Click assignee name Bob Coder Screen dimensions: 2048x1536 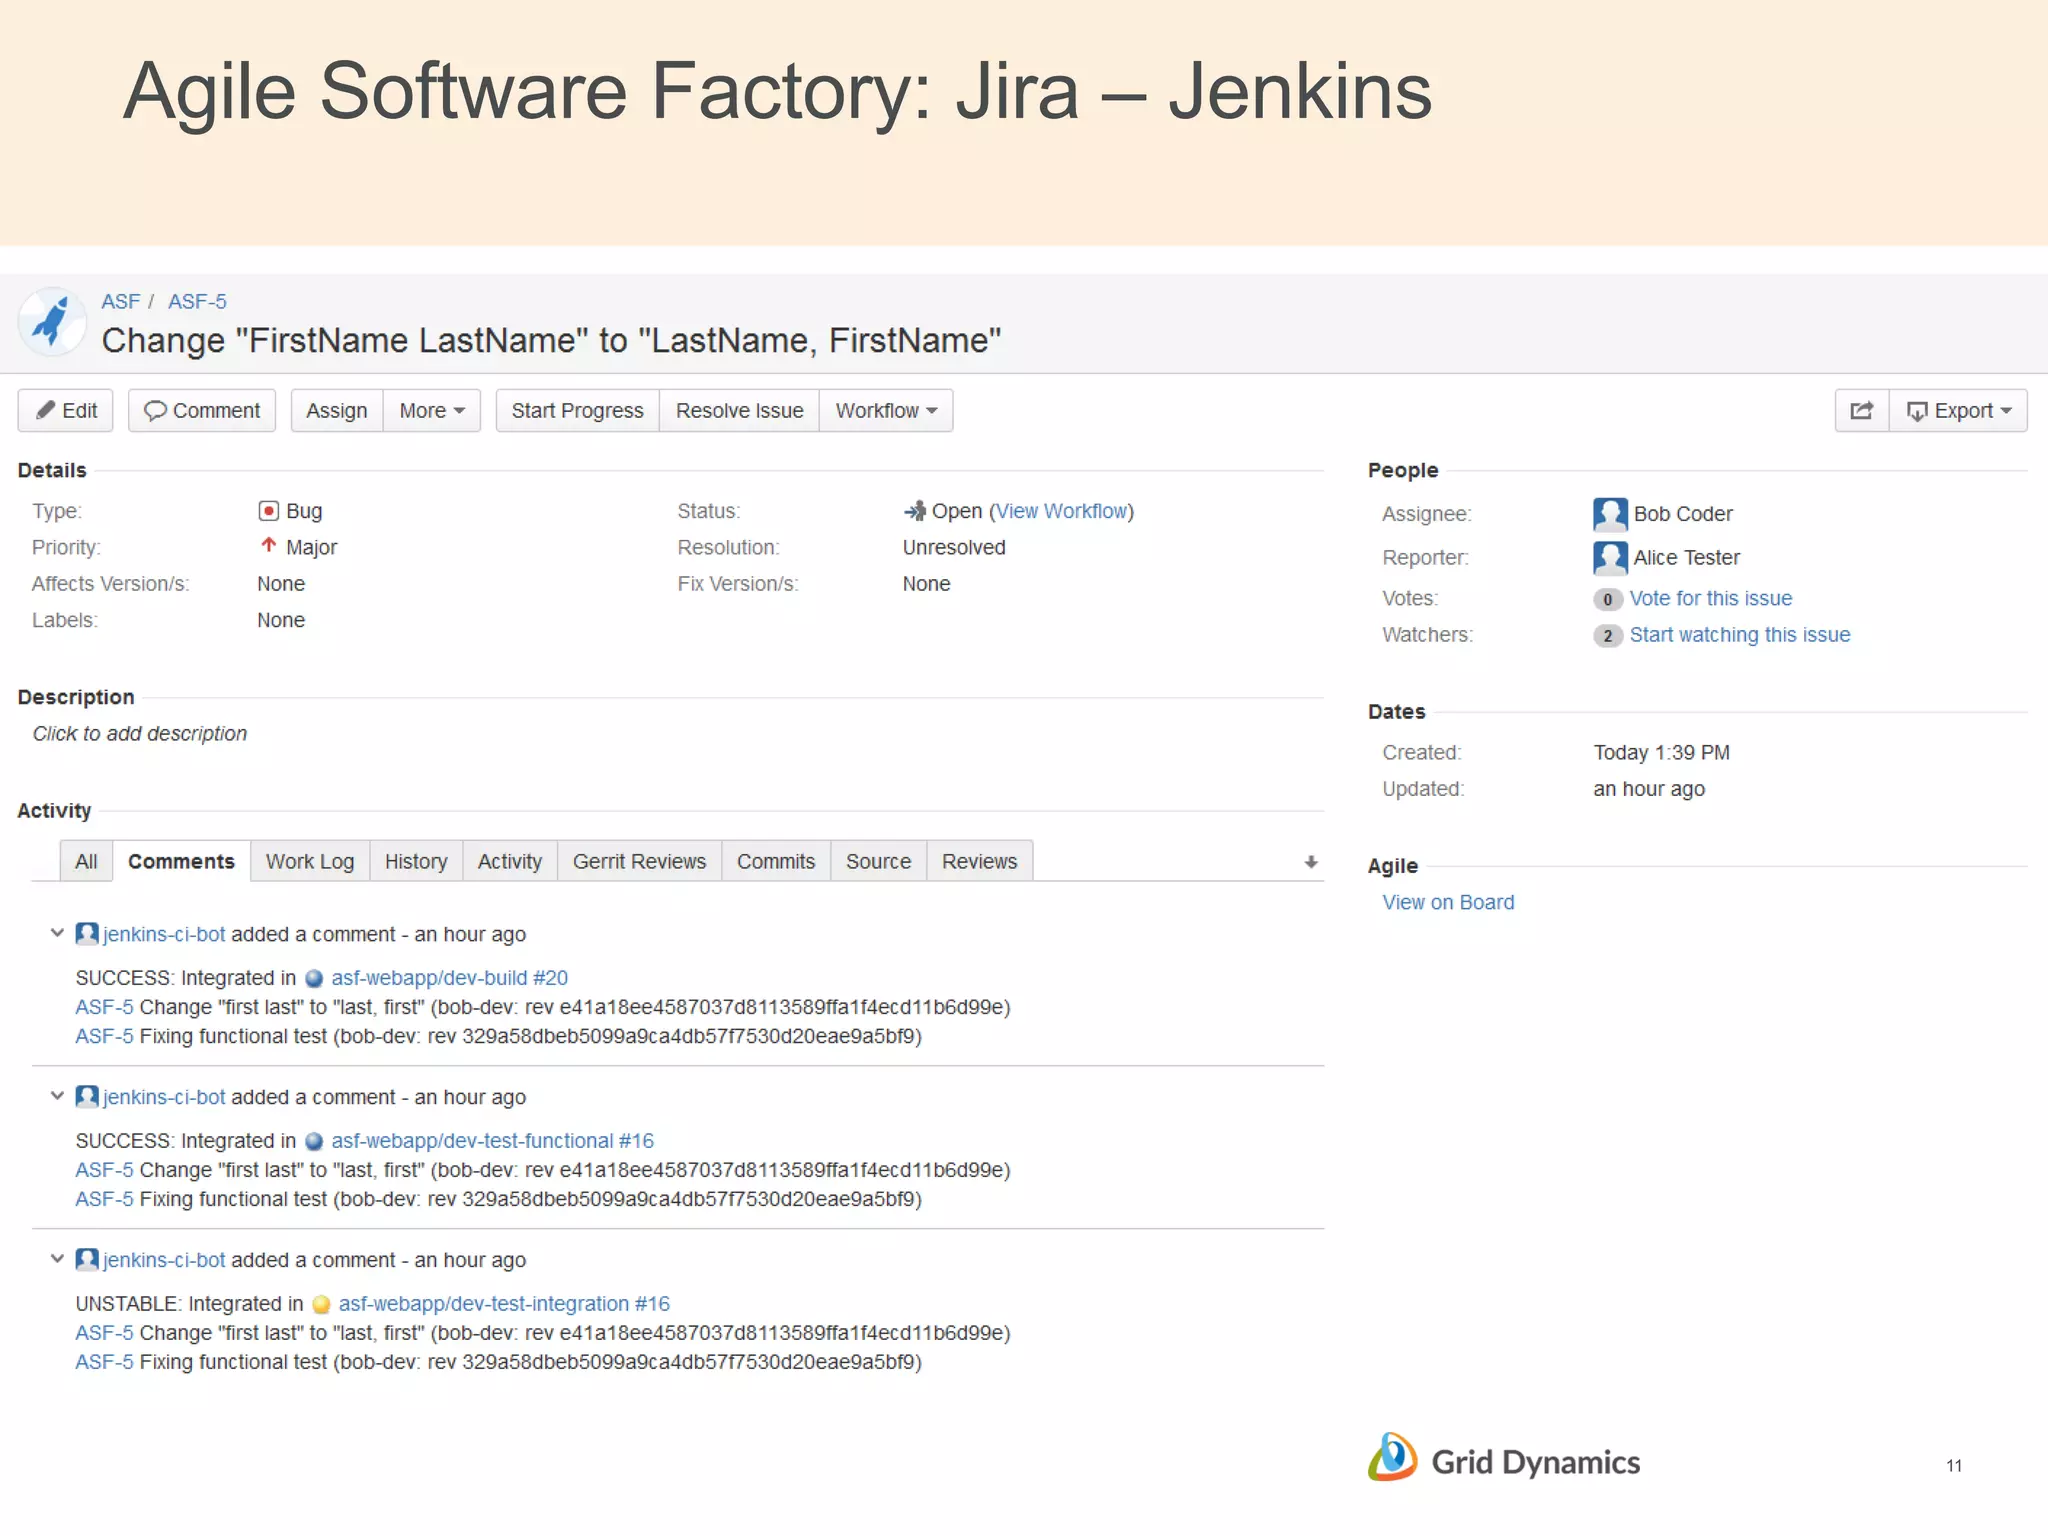coord(1683,514)
